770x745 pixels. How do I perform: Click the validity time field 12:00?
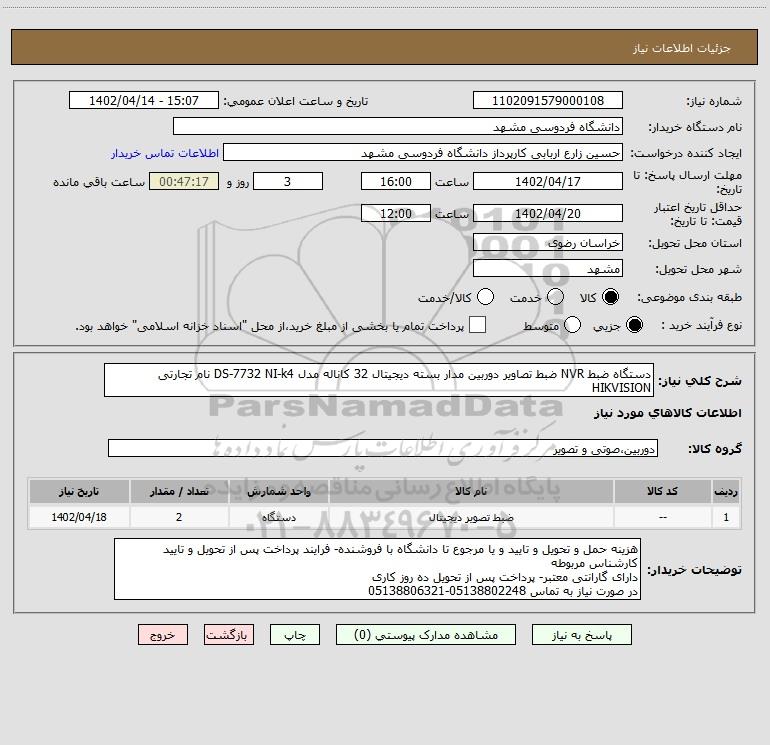(396, 214)
